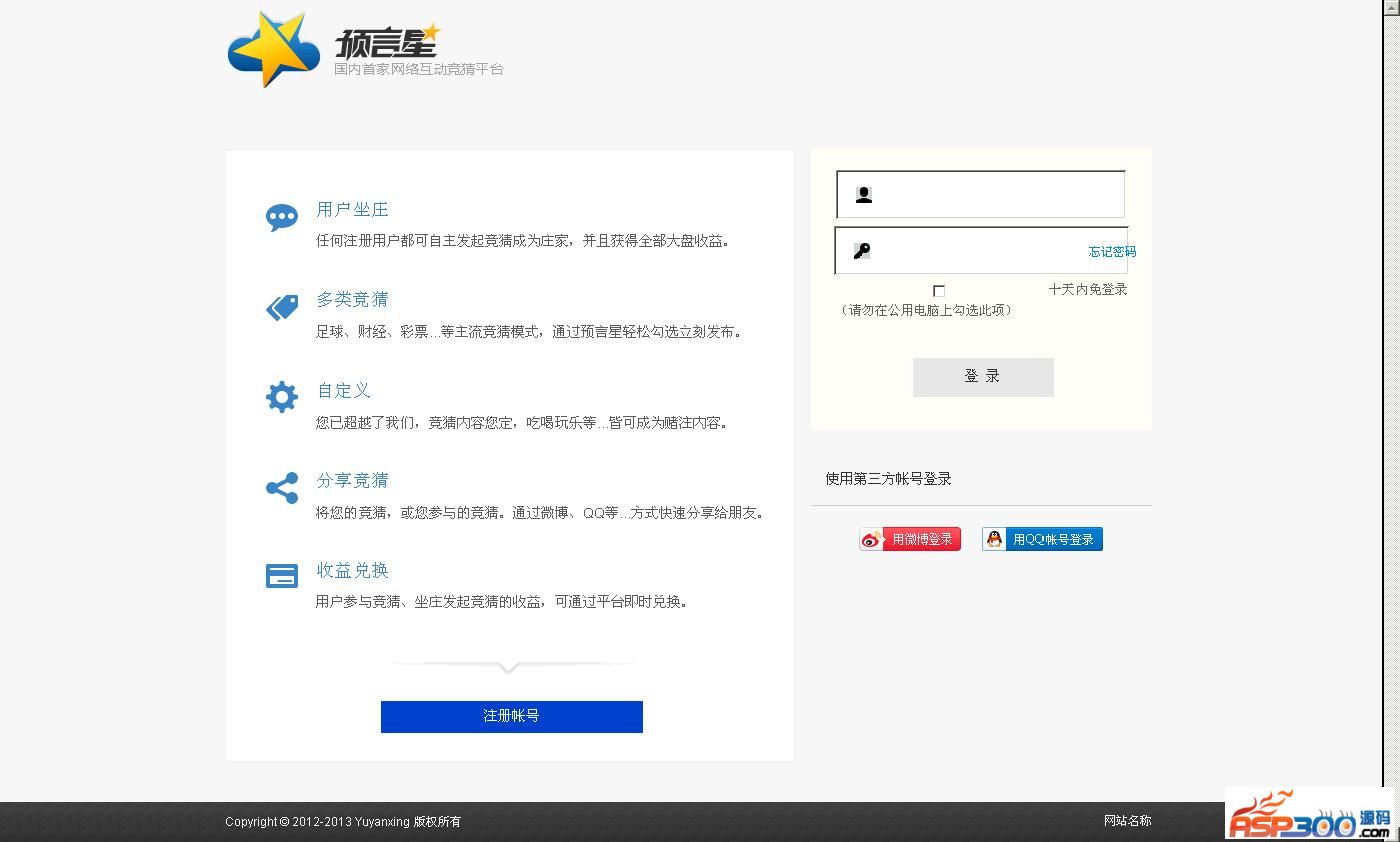
Task: Click the user icon in the username field
Action: [864, 195]
